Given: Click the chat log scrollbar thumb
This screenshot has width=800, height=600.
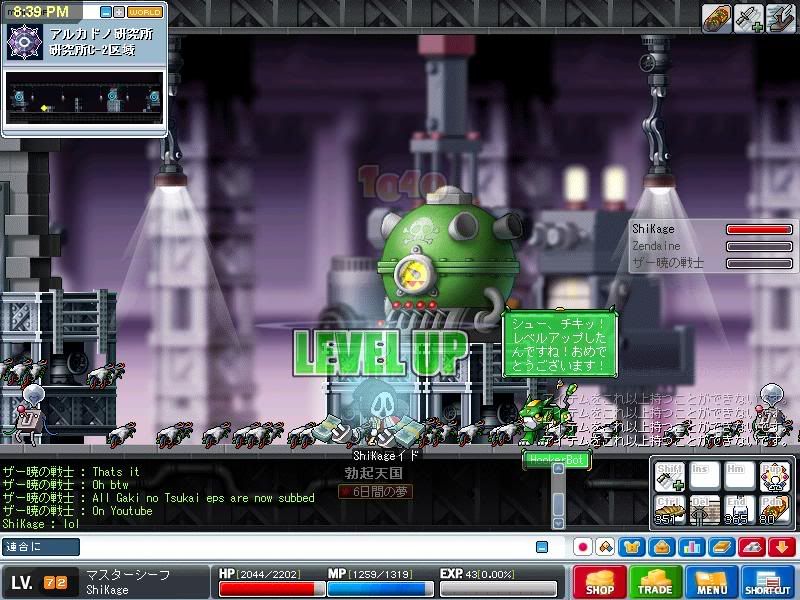Looking at the screenshot, I should tap(558, 503).
